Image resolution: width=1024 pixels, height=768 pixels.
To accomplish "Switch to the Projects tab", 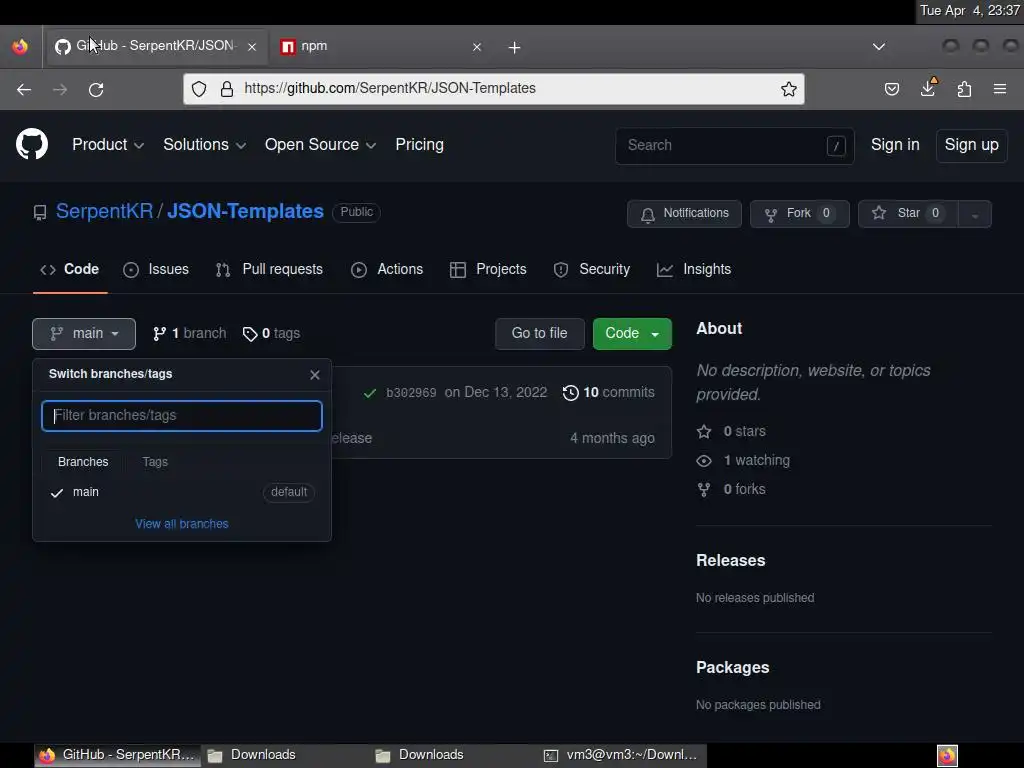I will click(488, 270).
